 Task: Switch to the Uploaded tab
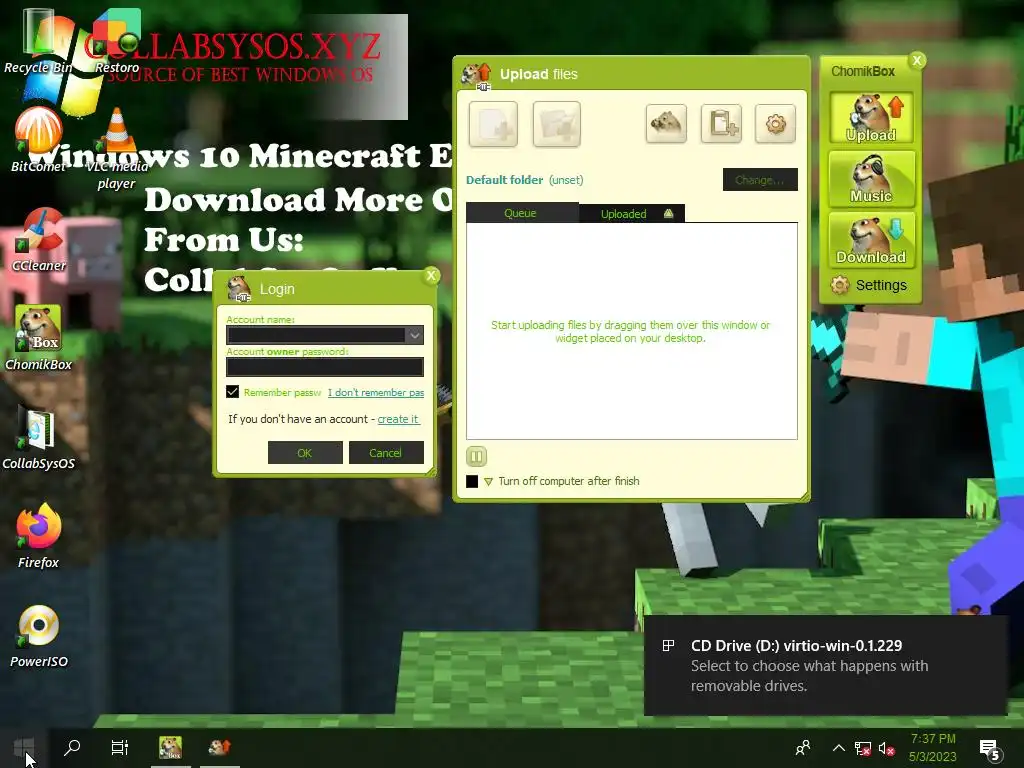(632, 214)
